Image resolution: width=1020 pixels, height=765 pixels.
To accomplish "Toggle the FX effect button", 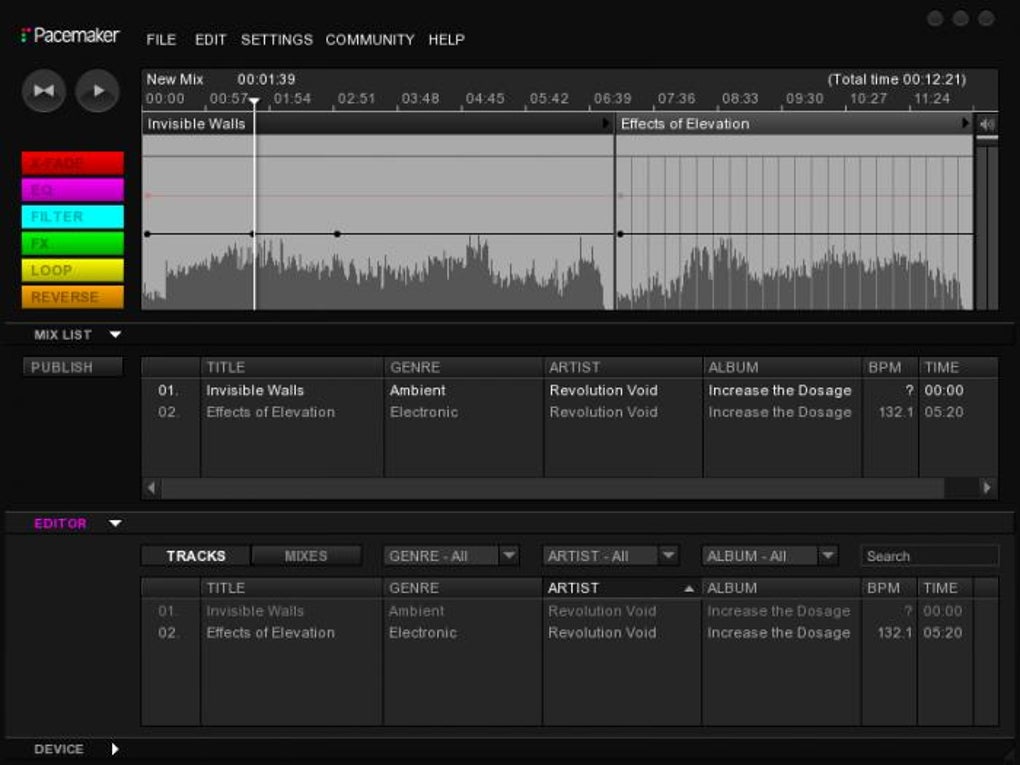I will click(72, 243).
